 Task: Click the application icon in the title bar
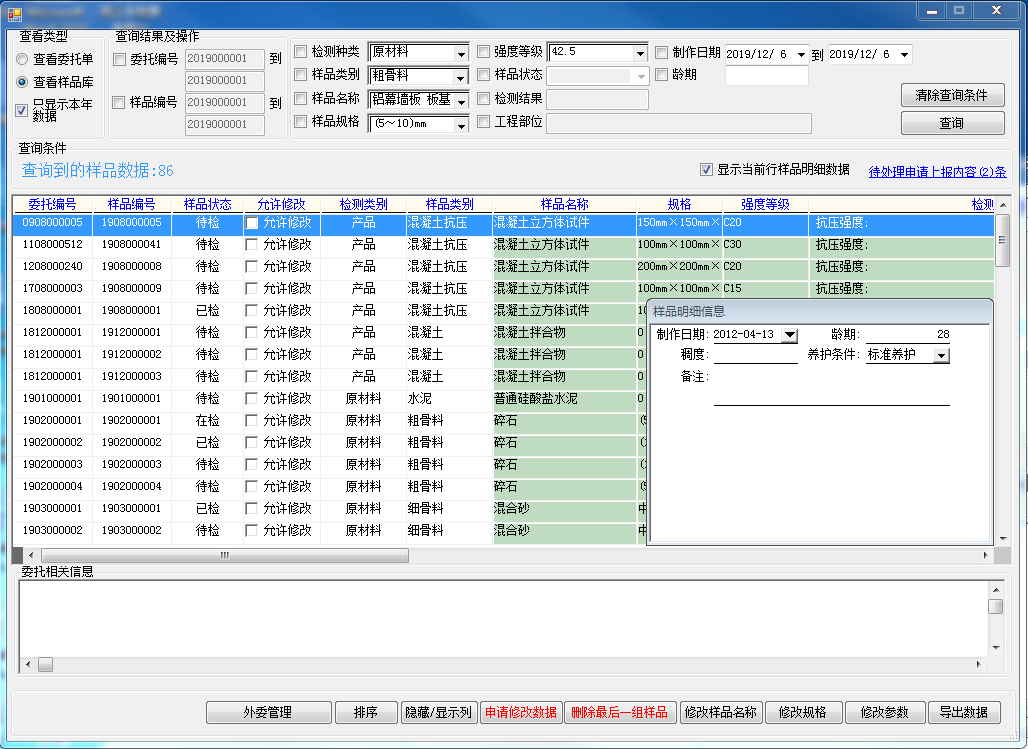click(x=14, y=12)
